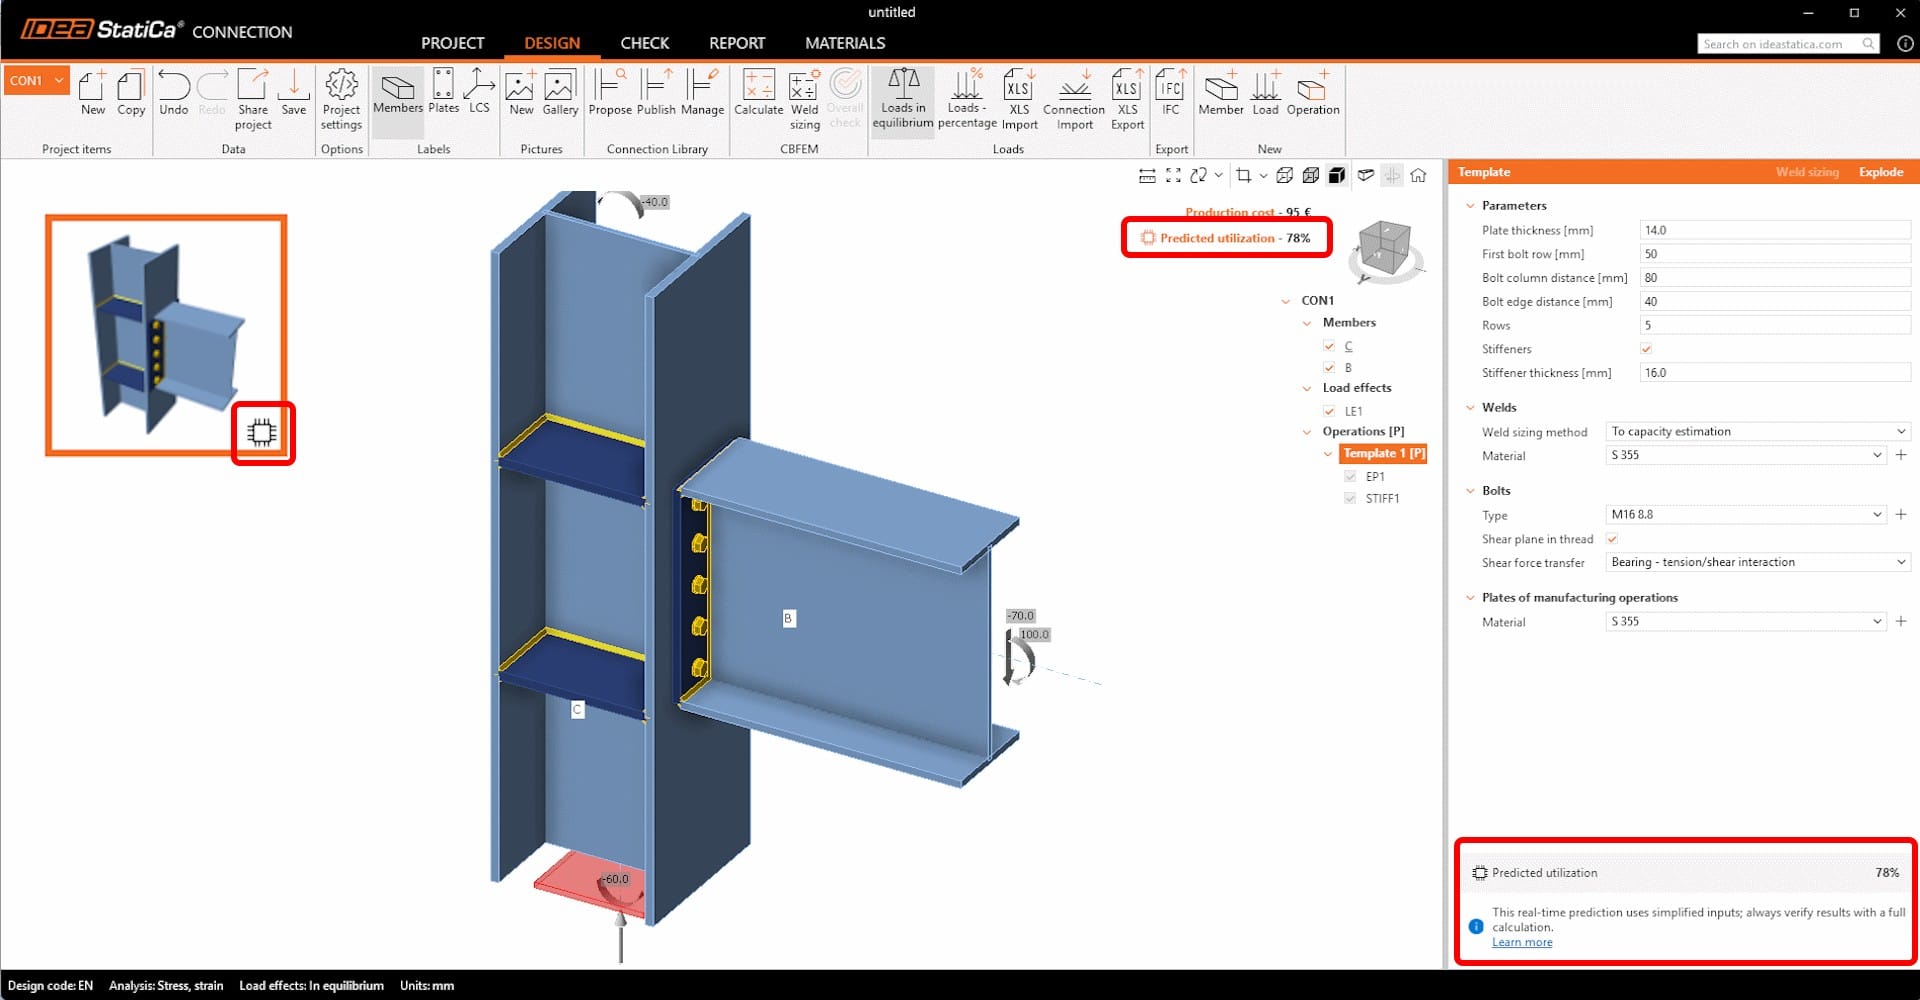This screenshot has height=1000, width=1920.
Task: Toggle the Stiffeners checkbox
Action: point(1646,349)
